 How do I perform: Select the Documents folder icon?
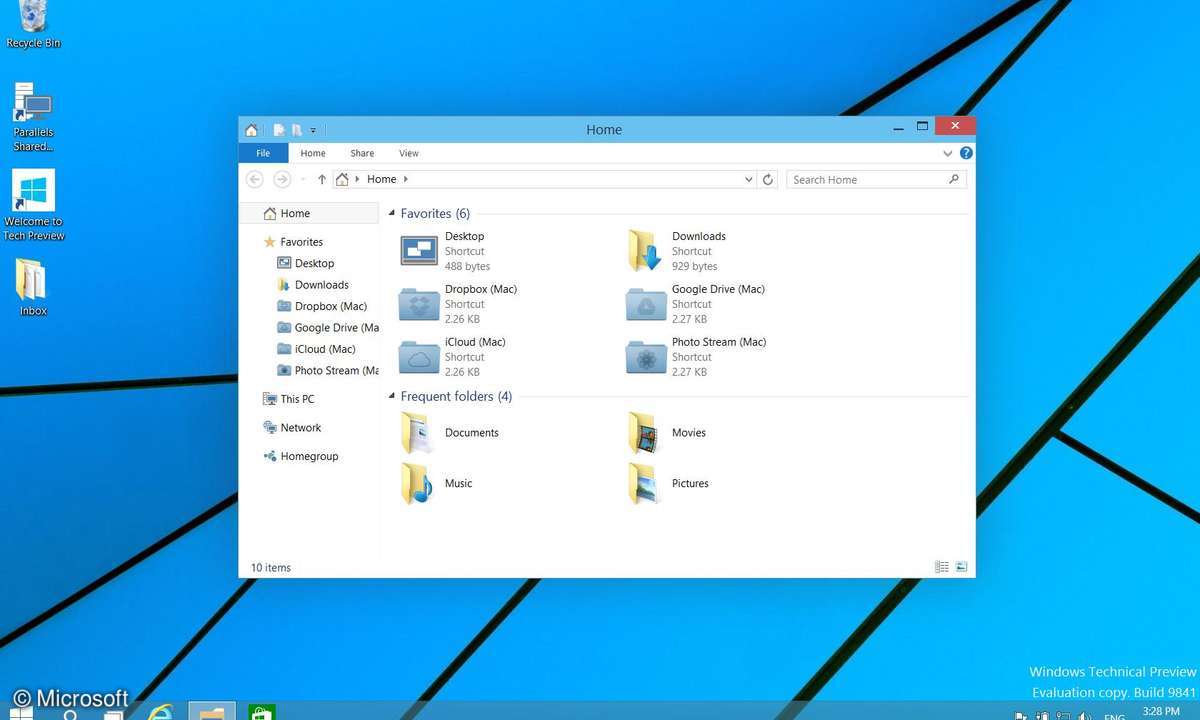click(x=418, y=433)
